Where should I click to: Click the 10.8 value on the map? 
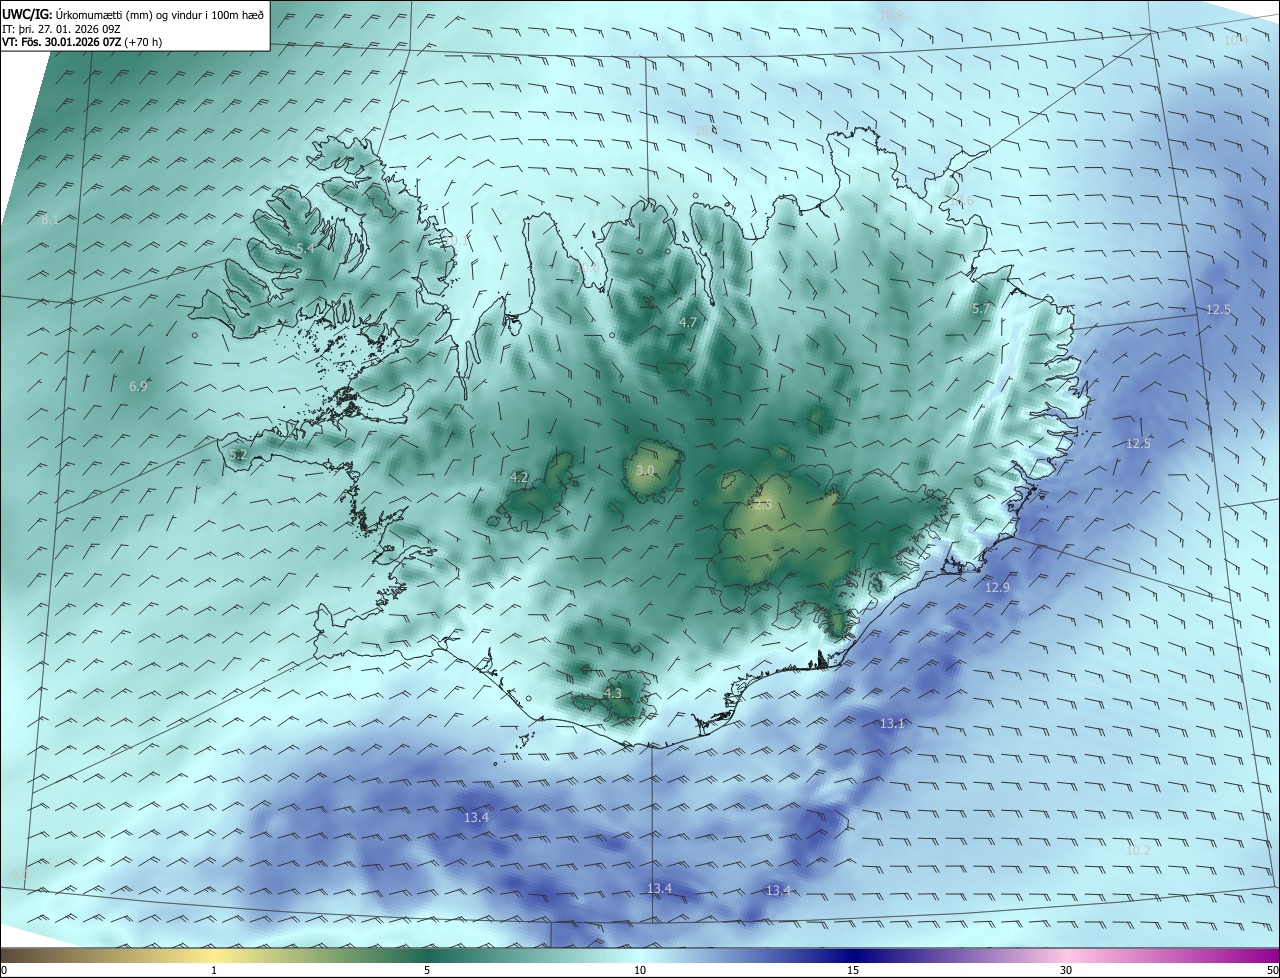[891, 15]
